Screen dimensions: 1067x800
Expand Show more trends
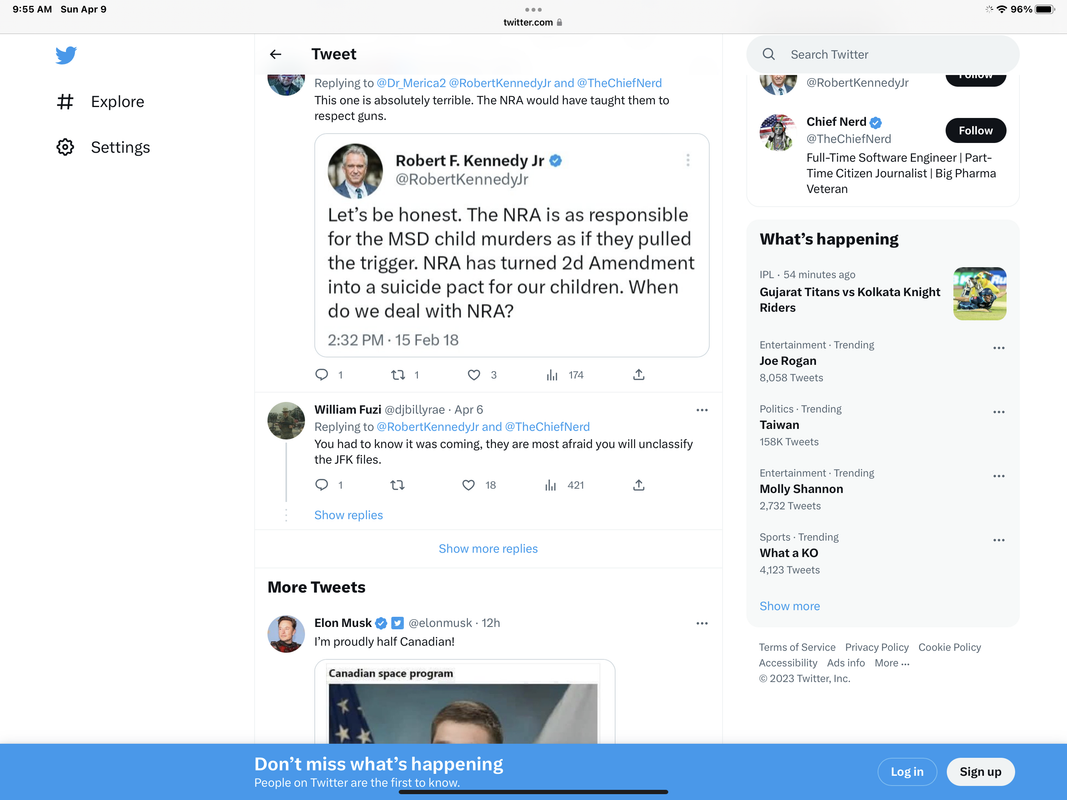789,605
